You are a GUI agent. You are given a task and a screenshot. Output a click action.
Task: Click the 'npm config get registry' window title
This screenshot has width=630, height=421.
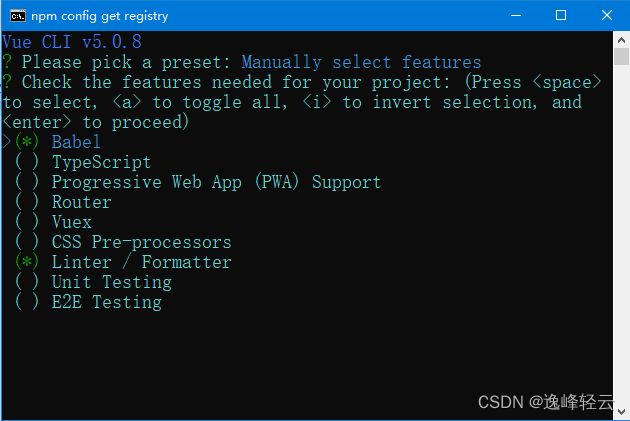pos(100,16)
